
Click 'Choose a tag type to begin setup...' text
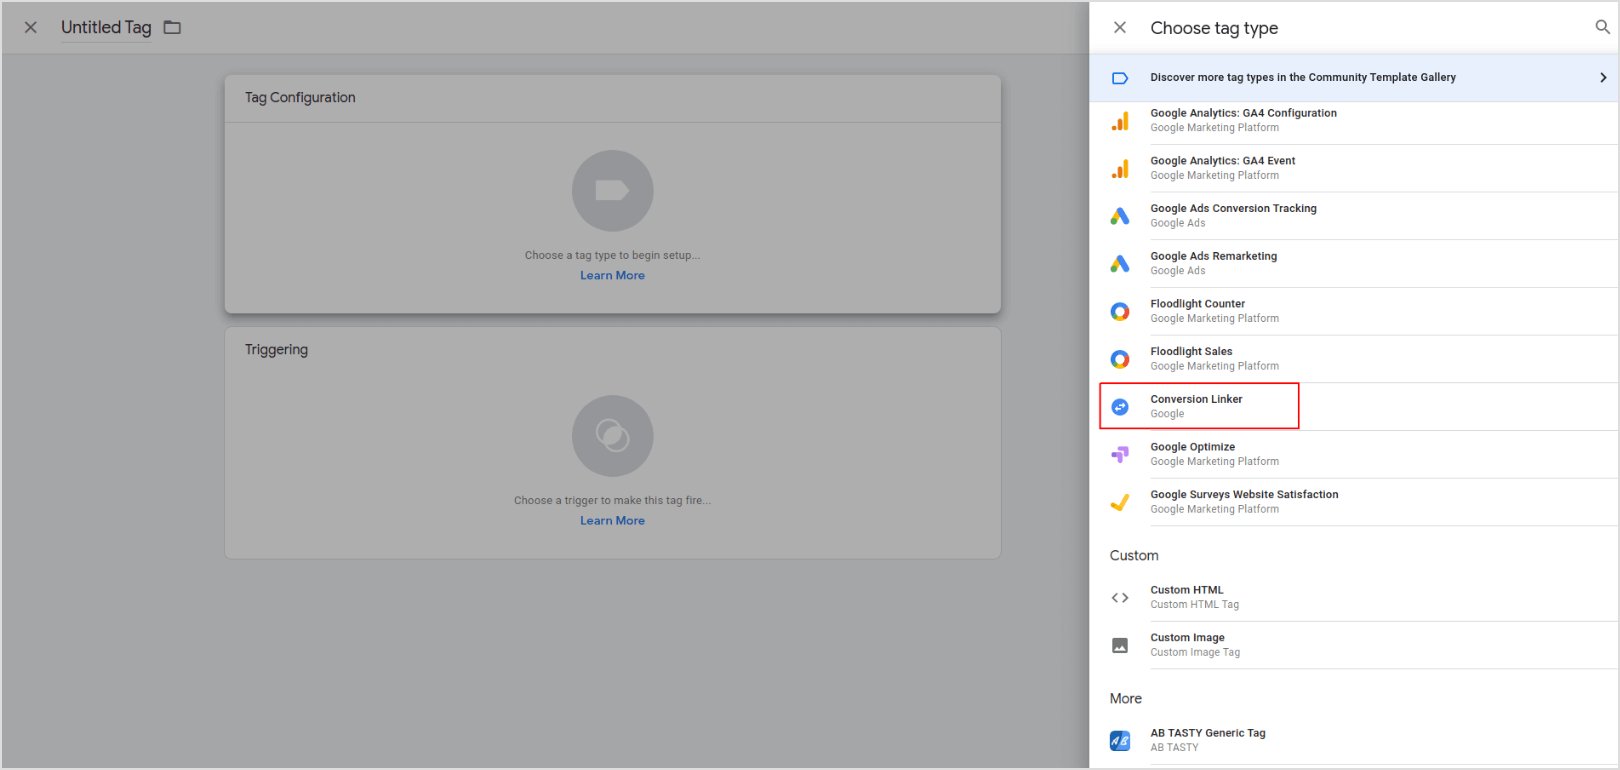(x=612, y=256)
